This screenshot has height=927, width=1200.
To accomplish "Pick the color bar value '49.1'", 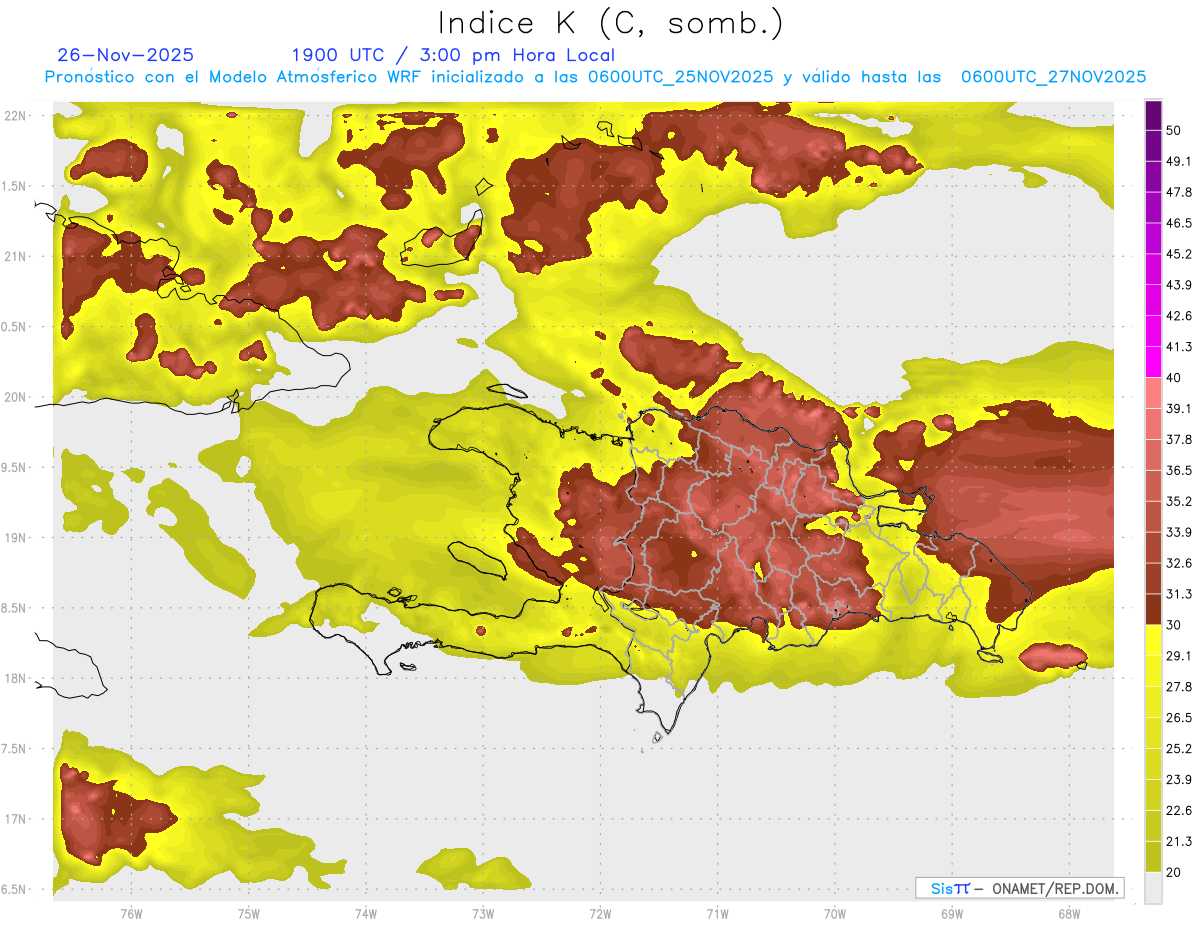I will (x=1179, y=161).
